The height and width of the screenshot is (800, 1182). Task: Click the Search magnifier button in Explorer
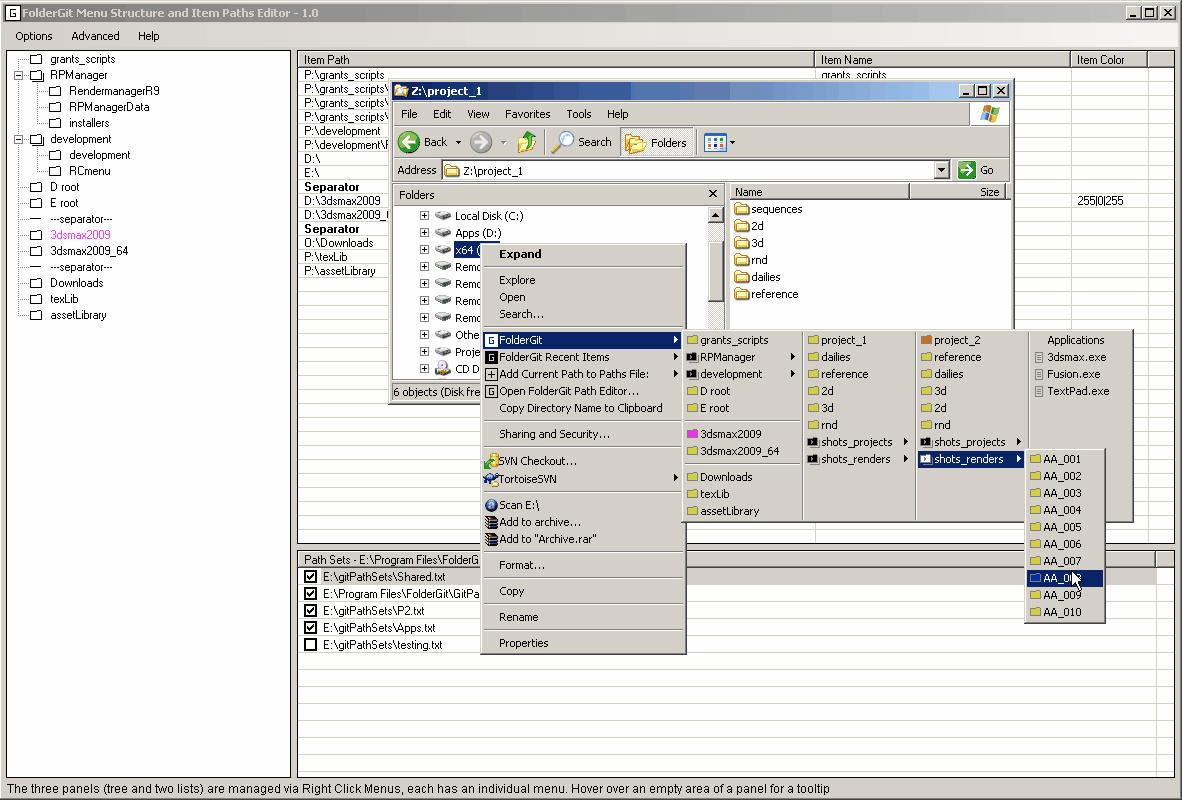[x=581, y=142]
